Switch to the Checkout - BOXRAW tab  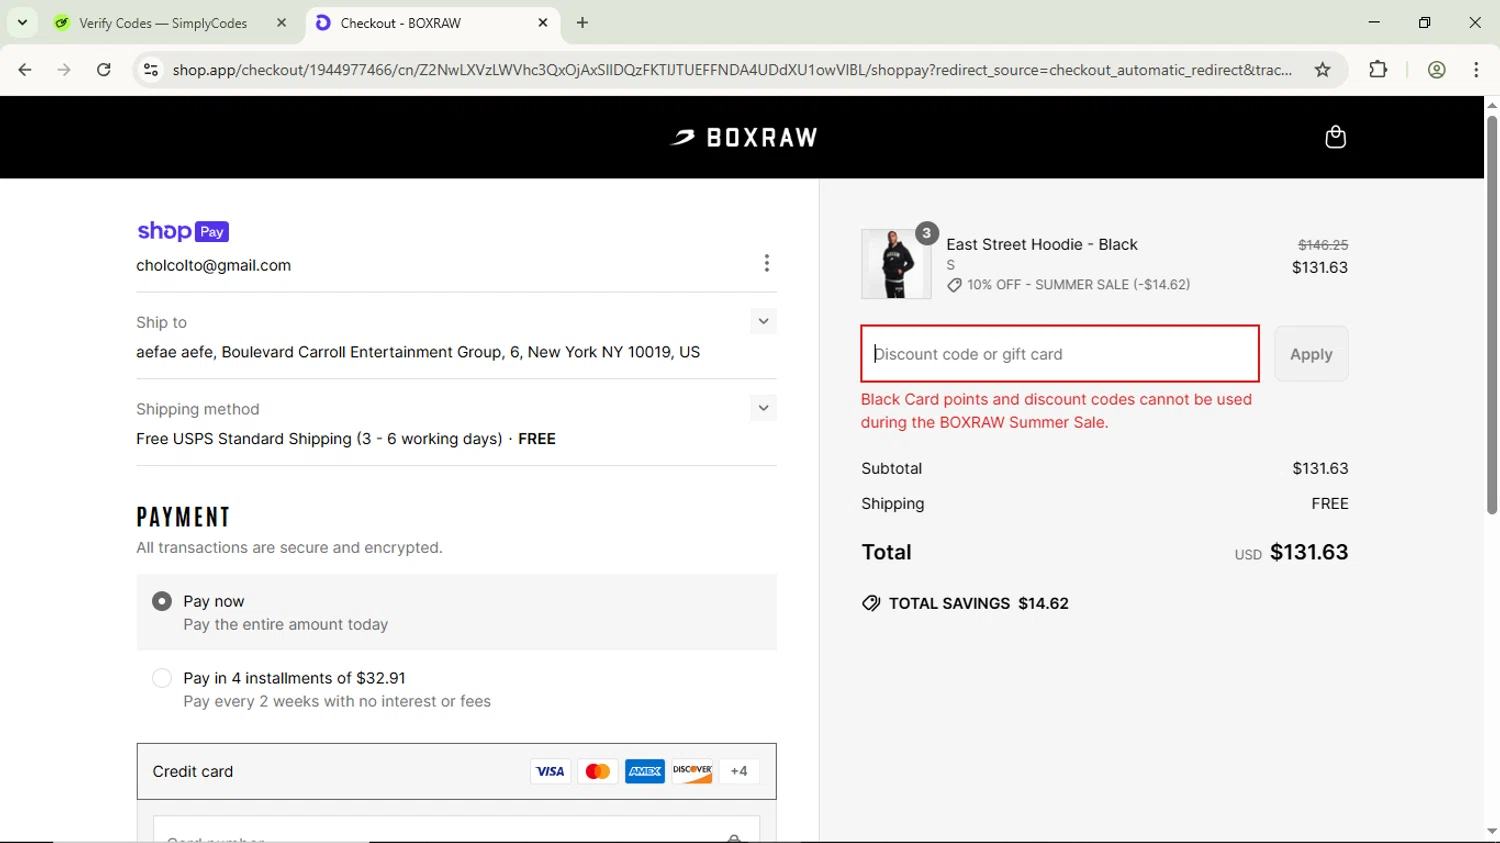pos(432,22)
